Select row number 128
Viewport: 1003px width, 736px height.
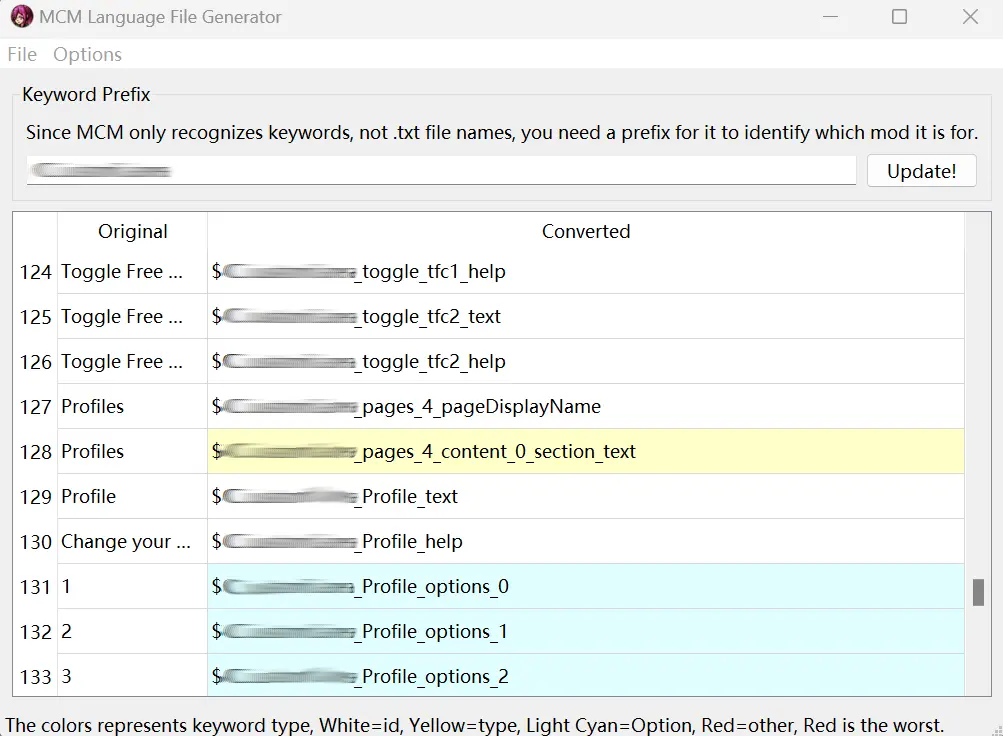(35, 451)
